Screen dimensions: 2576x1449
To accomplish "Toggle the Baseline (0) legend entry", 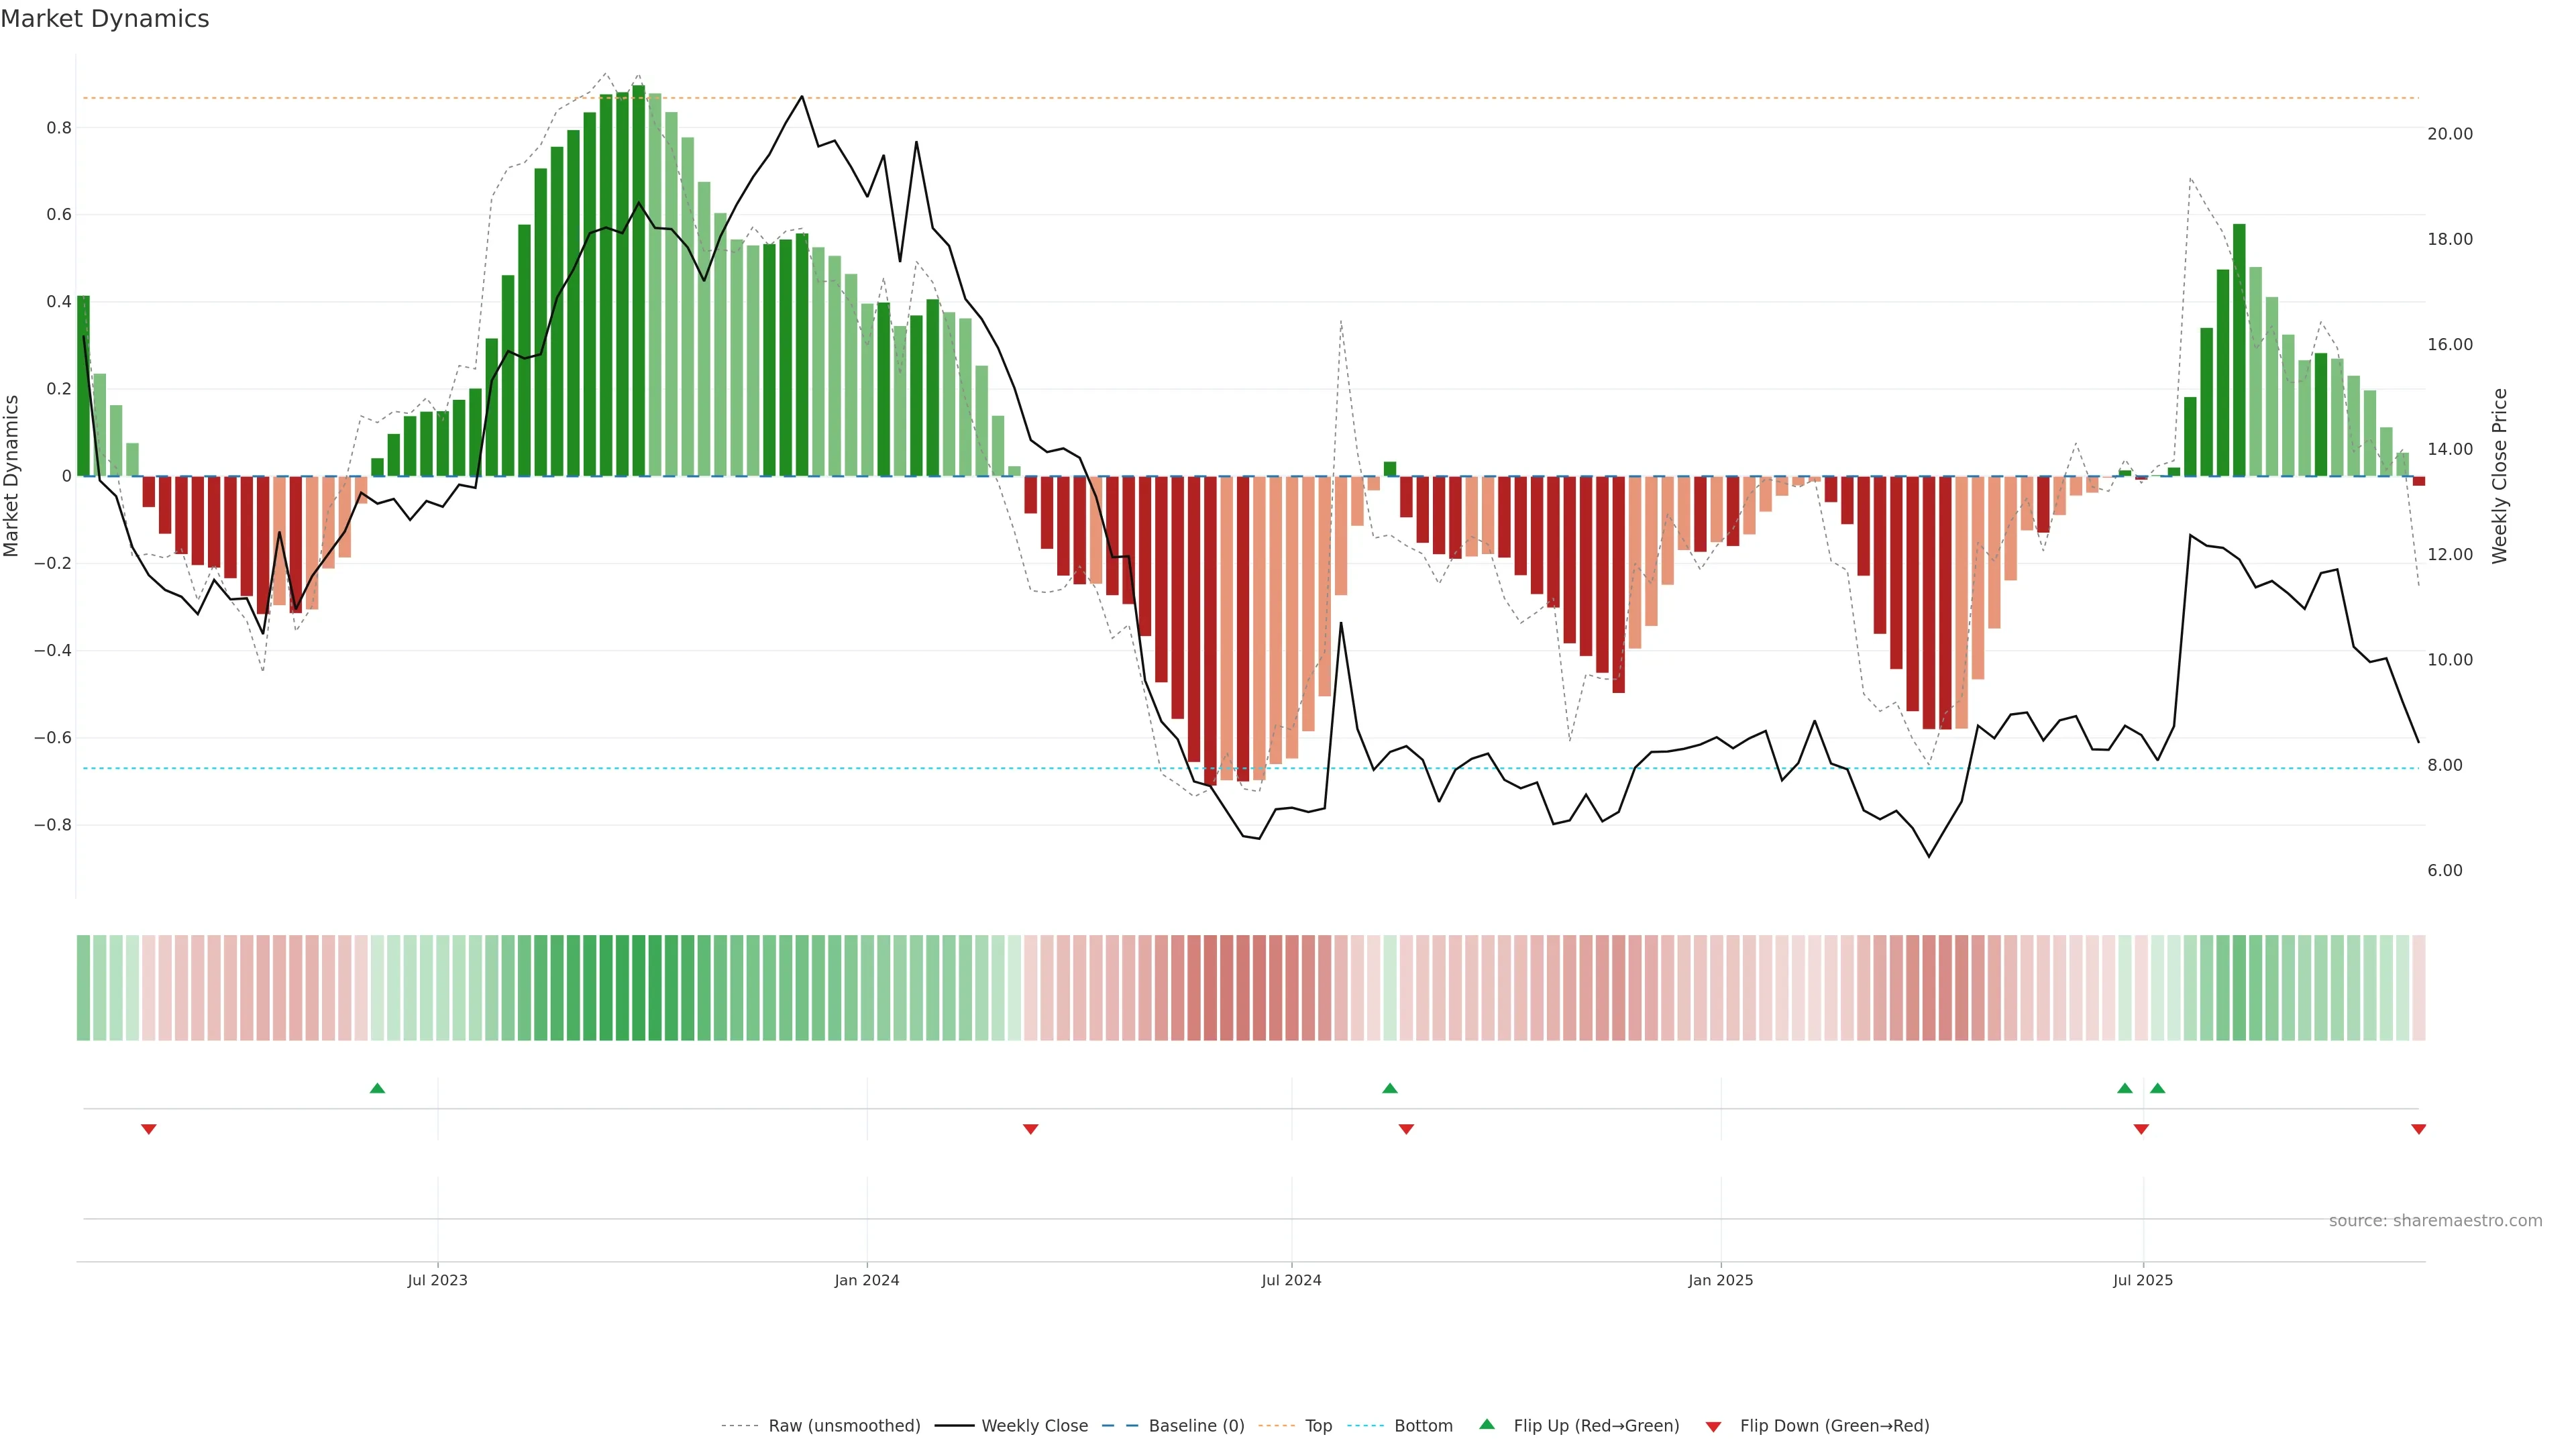I will click(x=1196, y=1426).
